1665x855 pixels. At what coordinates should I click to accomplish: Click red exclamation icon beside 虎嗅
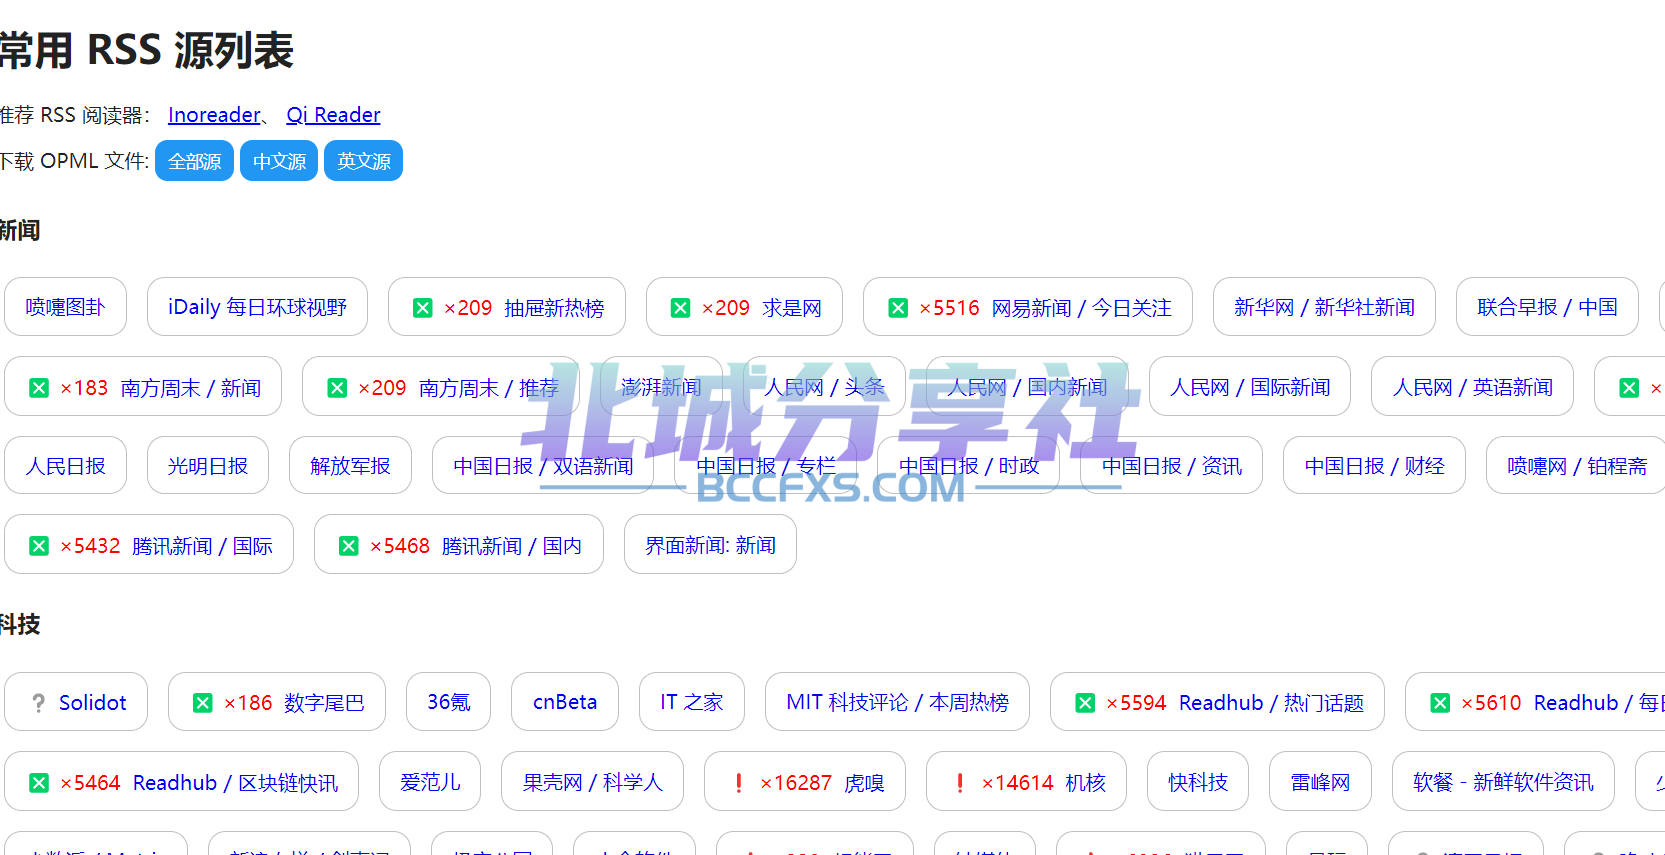(x=739, y=783)
